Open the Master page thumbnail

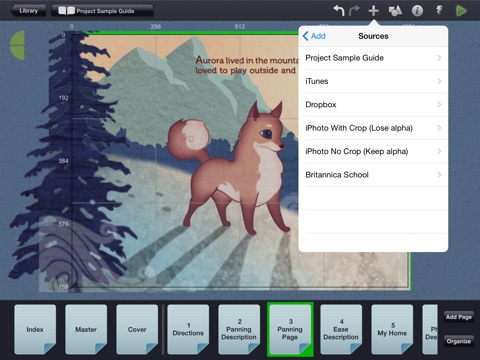point(86,329)
